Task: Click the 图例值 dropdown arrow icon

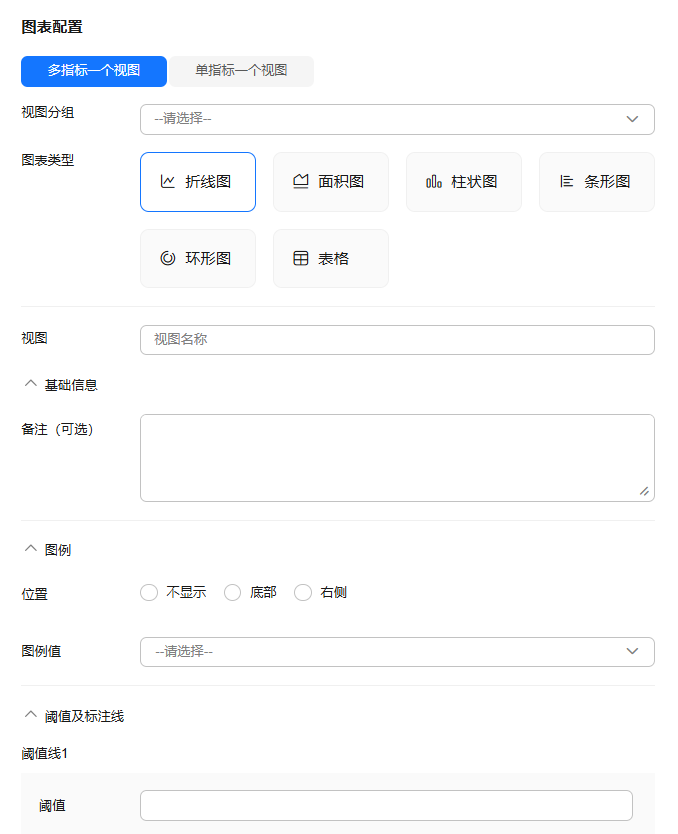Action: click(632, 652)
